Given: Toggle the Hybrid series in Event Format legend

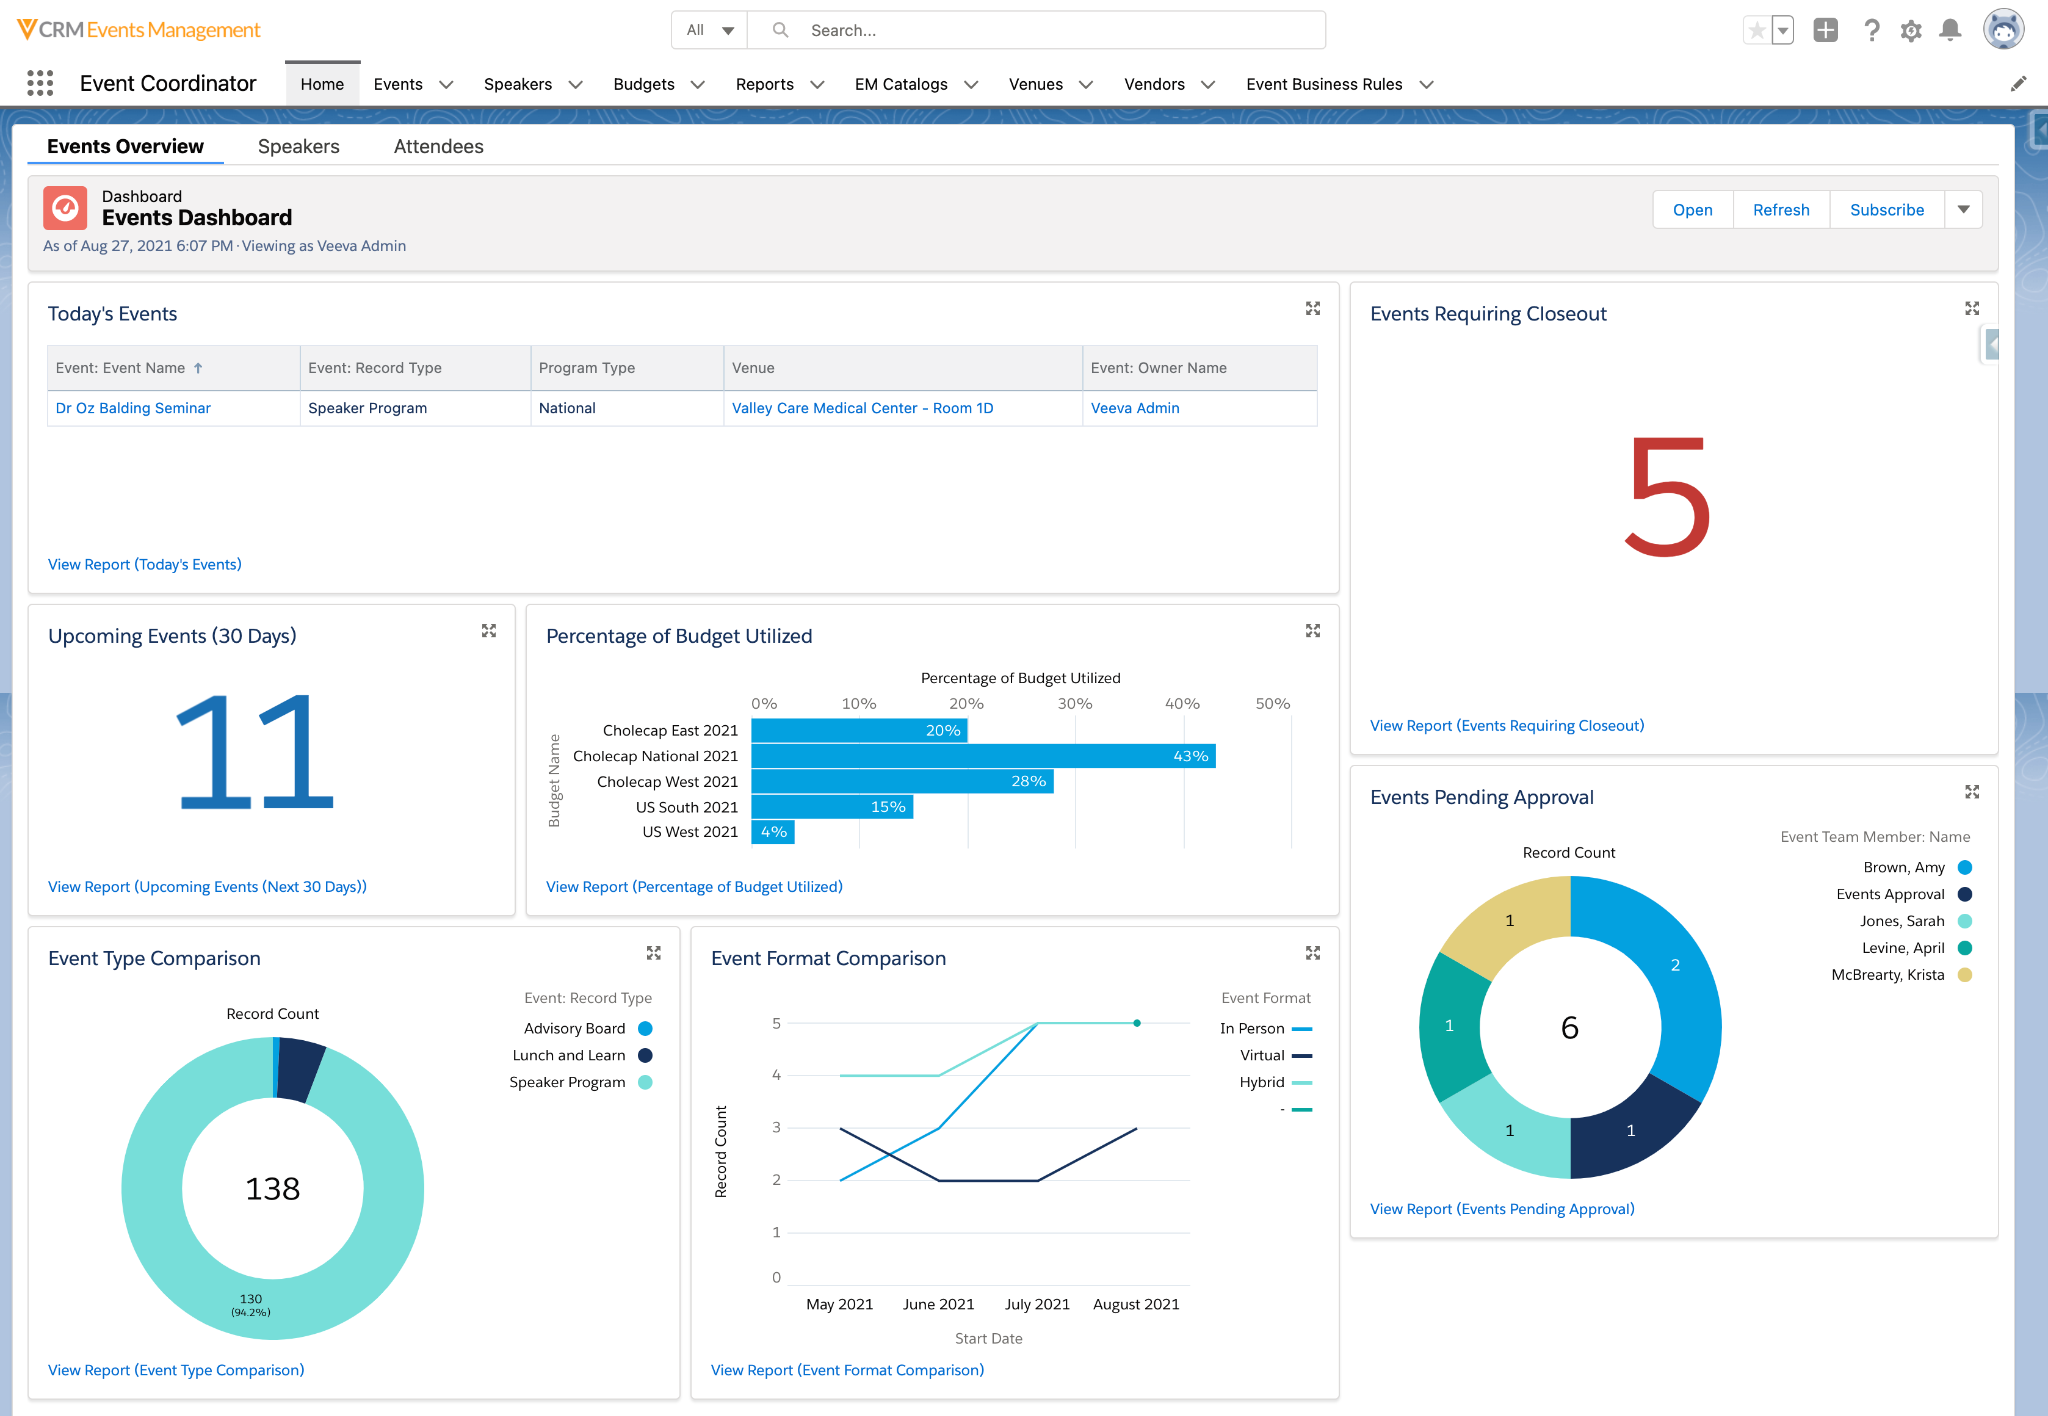Looking at the screenshot, I should click(1261, 1082).
